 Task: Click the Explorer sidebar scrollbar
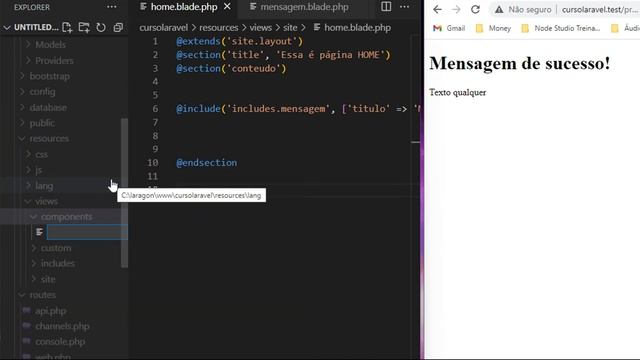pos(124,193)
